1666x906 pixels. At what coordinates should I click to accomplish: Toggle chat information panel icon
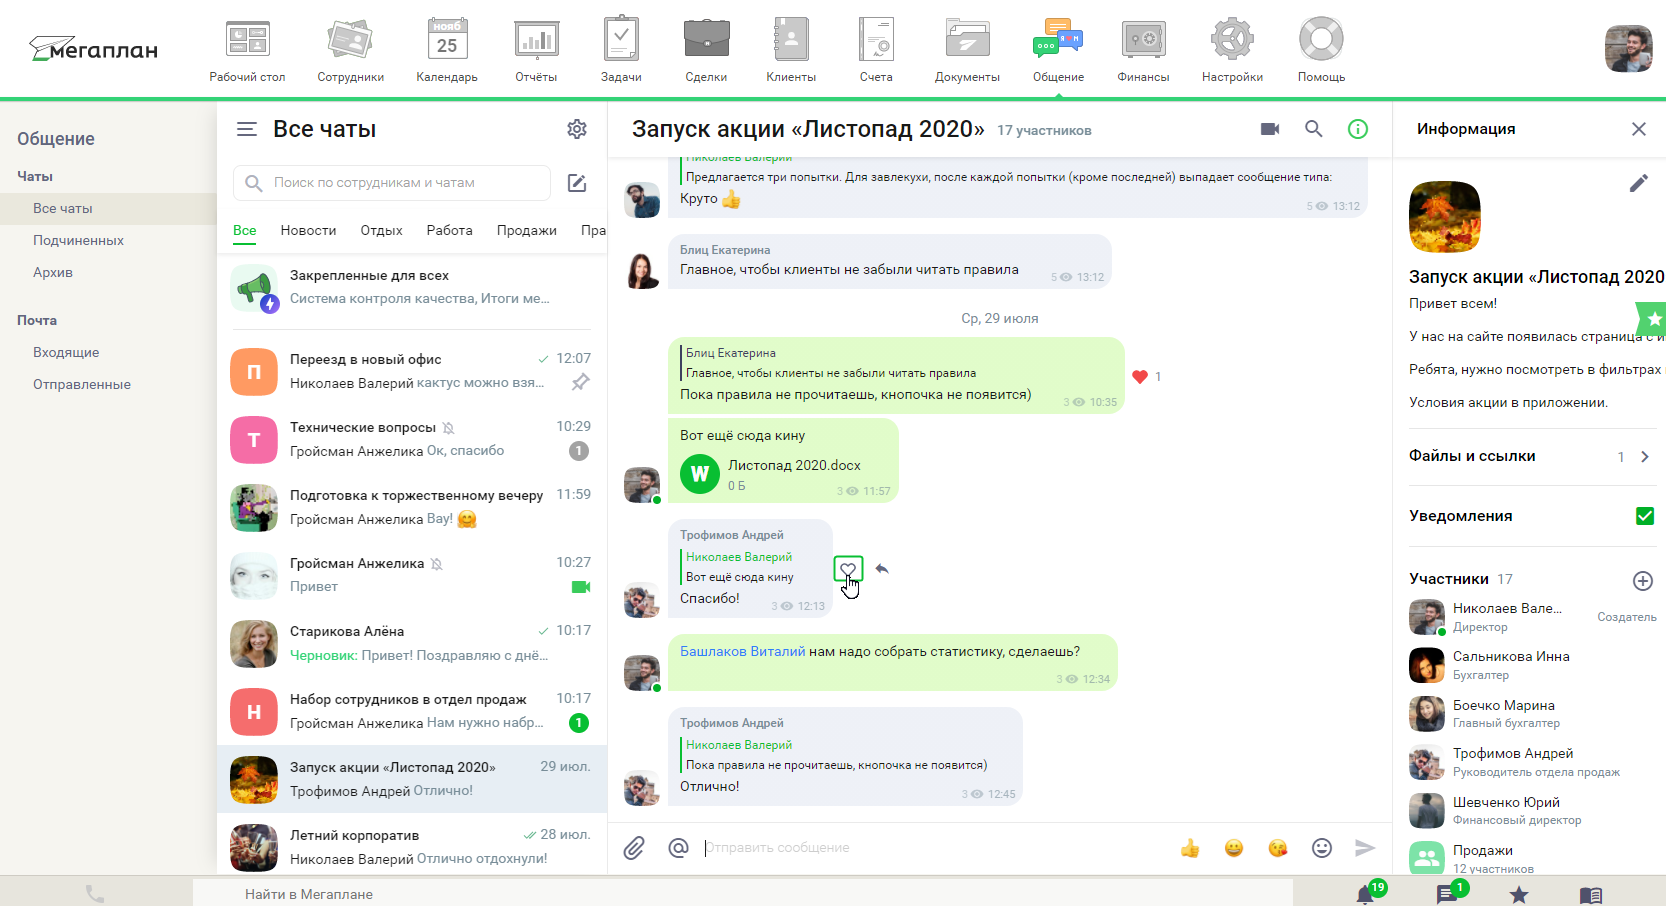click(x=1358, y=129)
